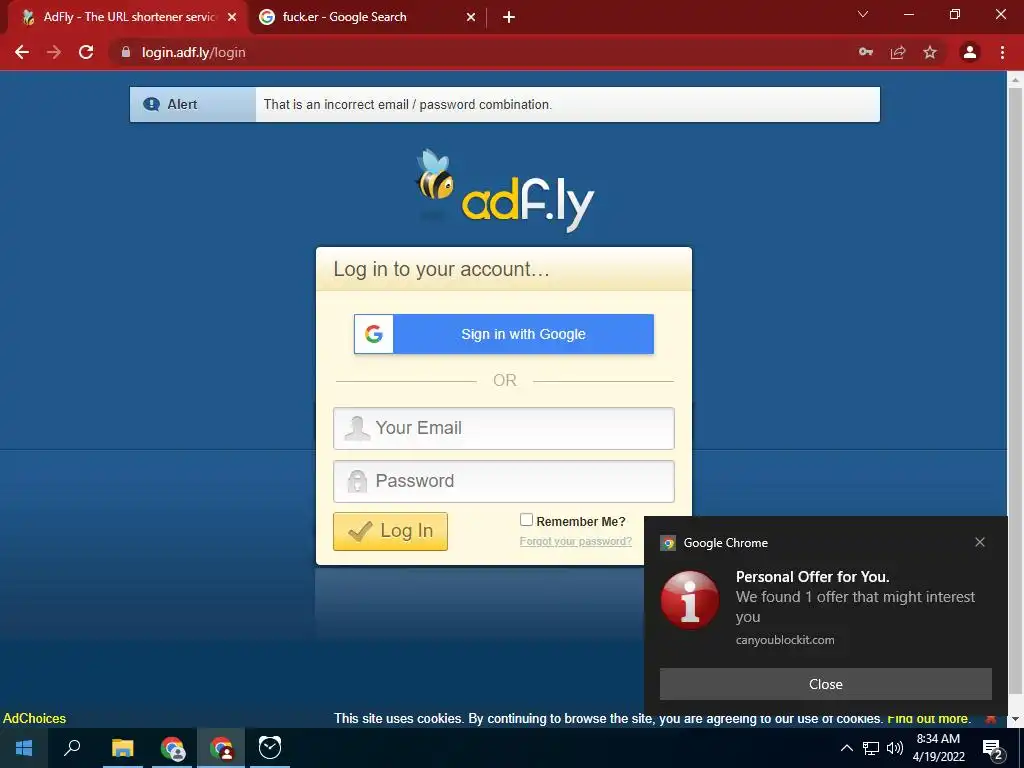The height and width of the screenshot is (768, 1024).
Task: Open the clock app taskbar icon
Action: coord(270,748)
